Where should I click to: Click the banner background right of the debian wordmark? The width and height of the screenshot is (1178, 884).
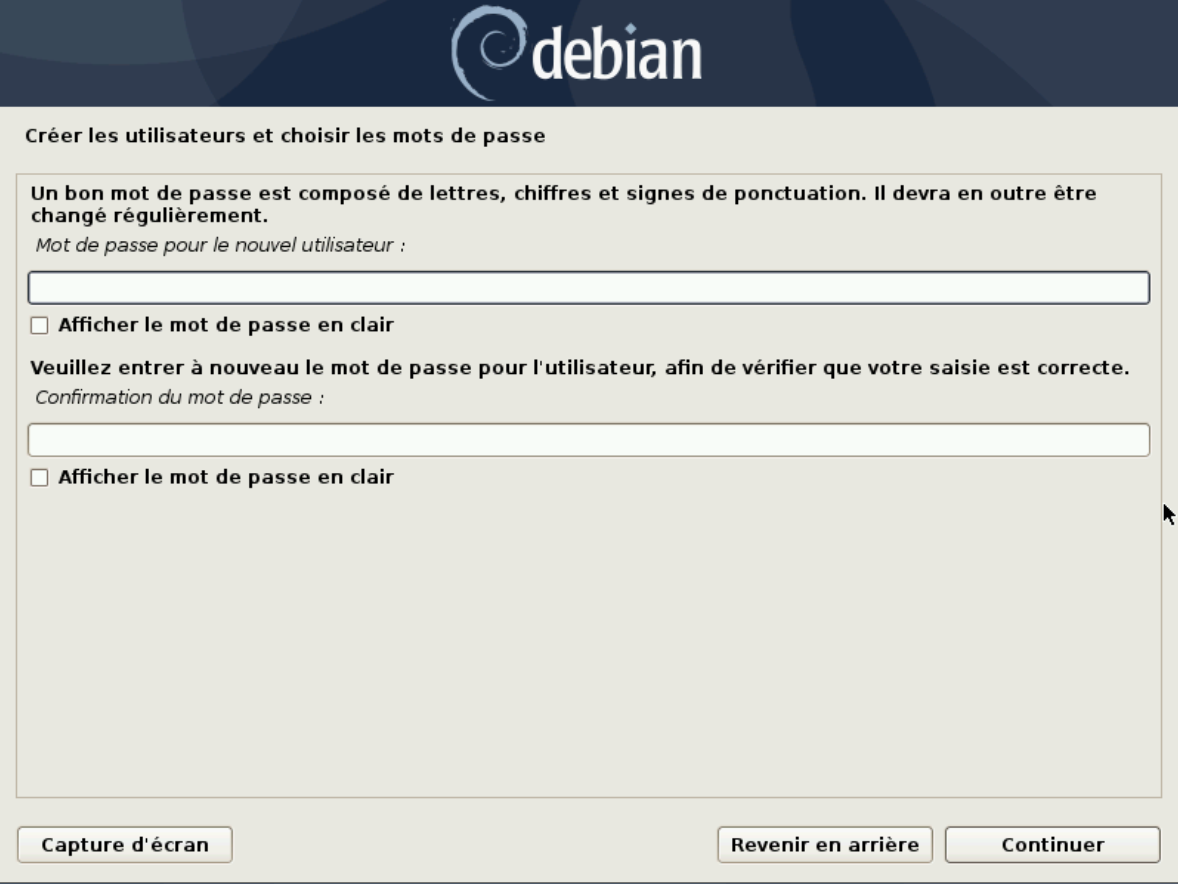[939, 53]
